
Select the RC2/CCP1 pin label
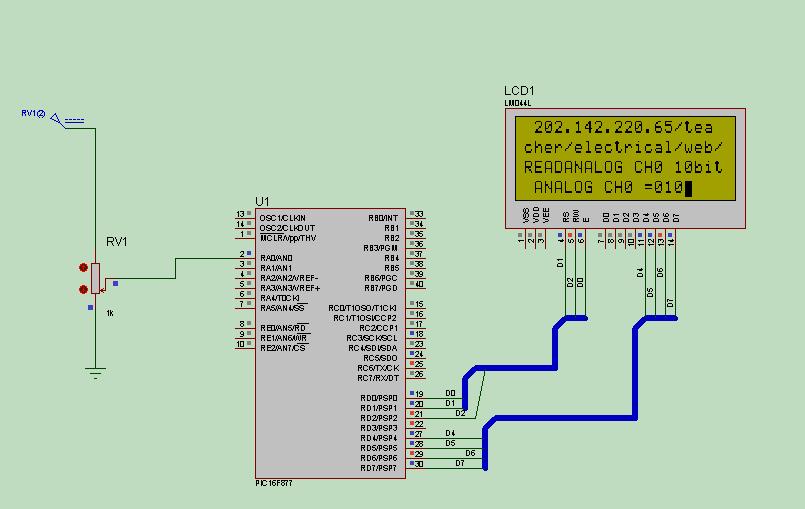(x=378, y=328)
